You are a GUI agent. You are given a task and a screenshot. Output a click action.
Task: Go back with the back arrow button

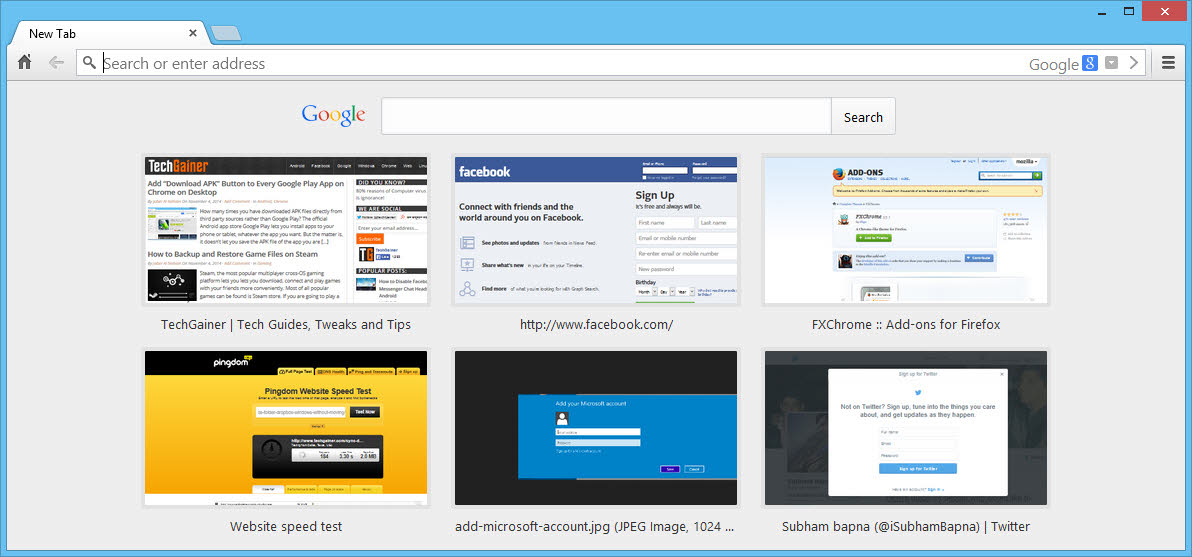click(55, 63)
